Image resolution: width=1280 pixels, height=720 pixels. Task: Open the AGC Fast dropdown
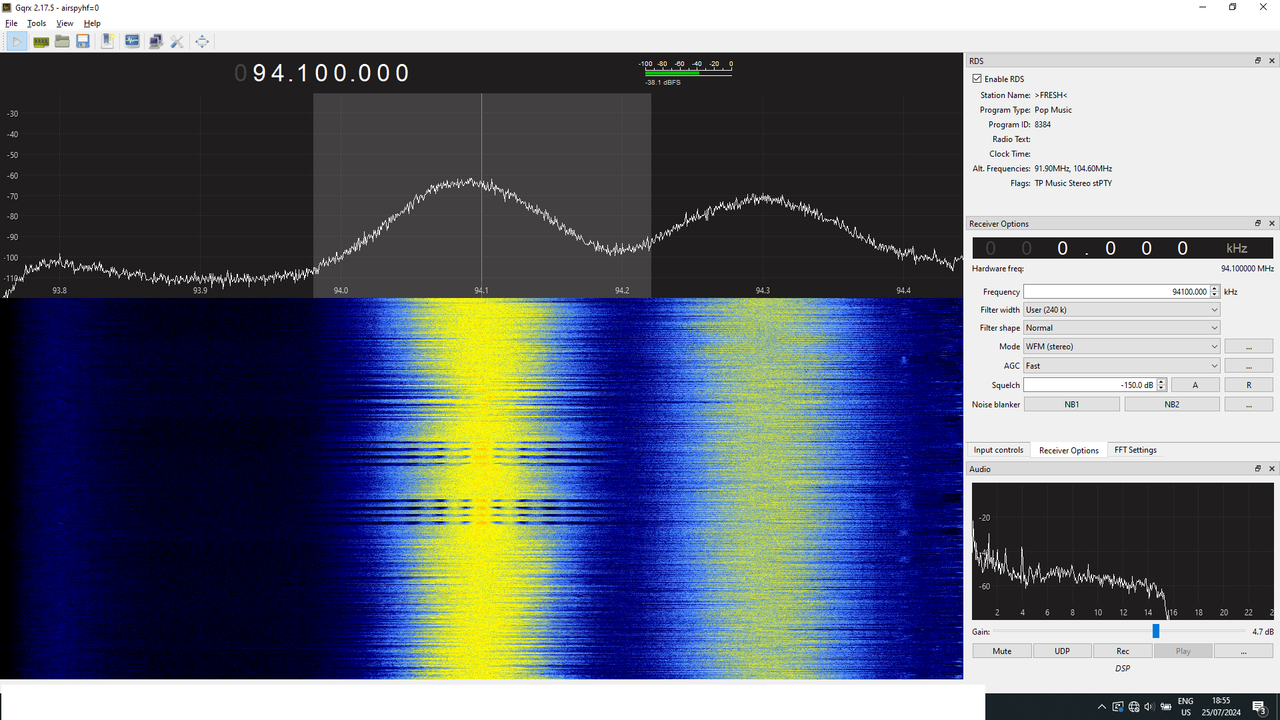pos(1121,366)
